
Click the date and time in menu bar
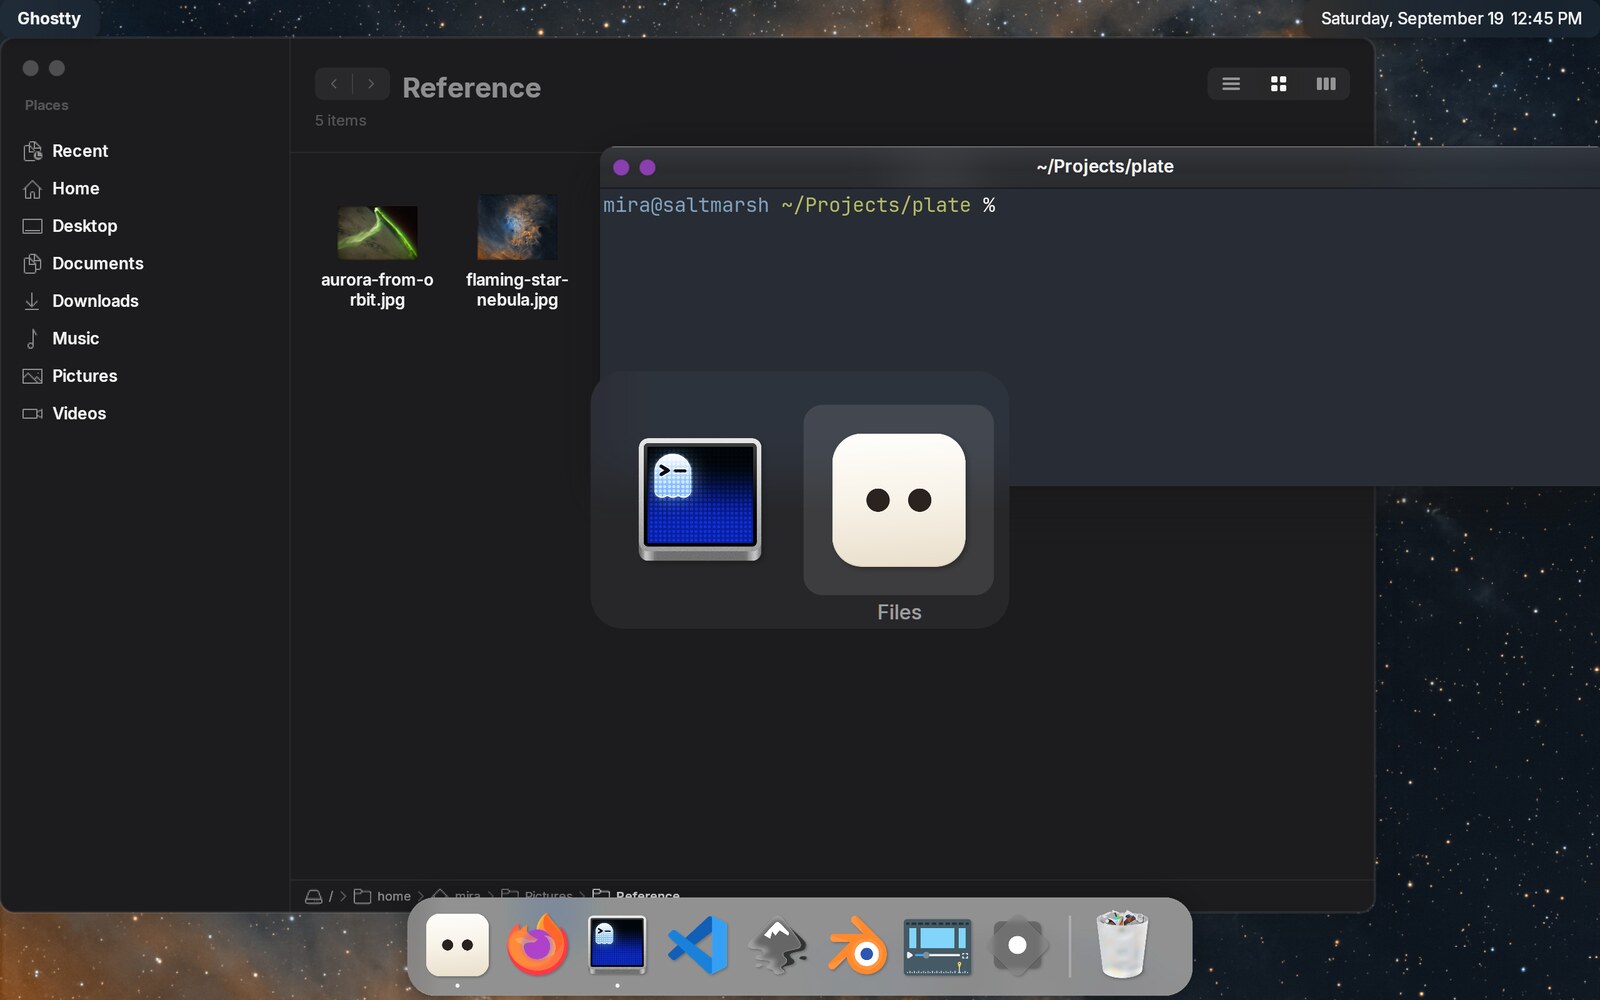pos(1451,18)
